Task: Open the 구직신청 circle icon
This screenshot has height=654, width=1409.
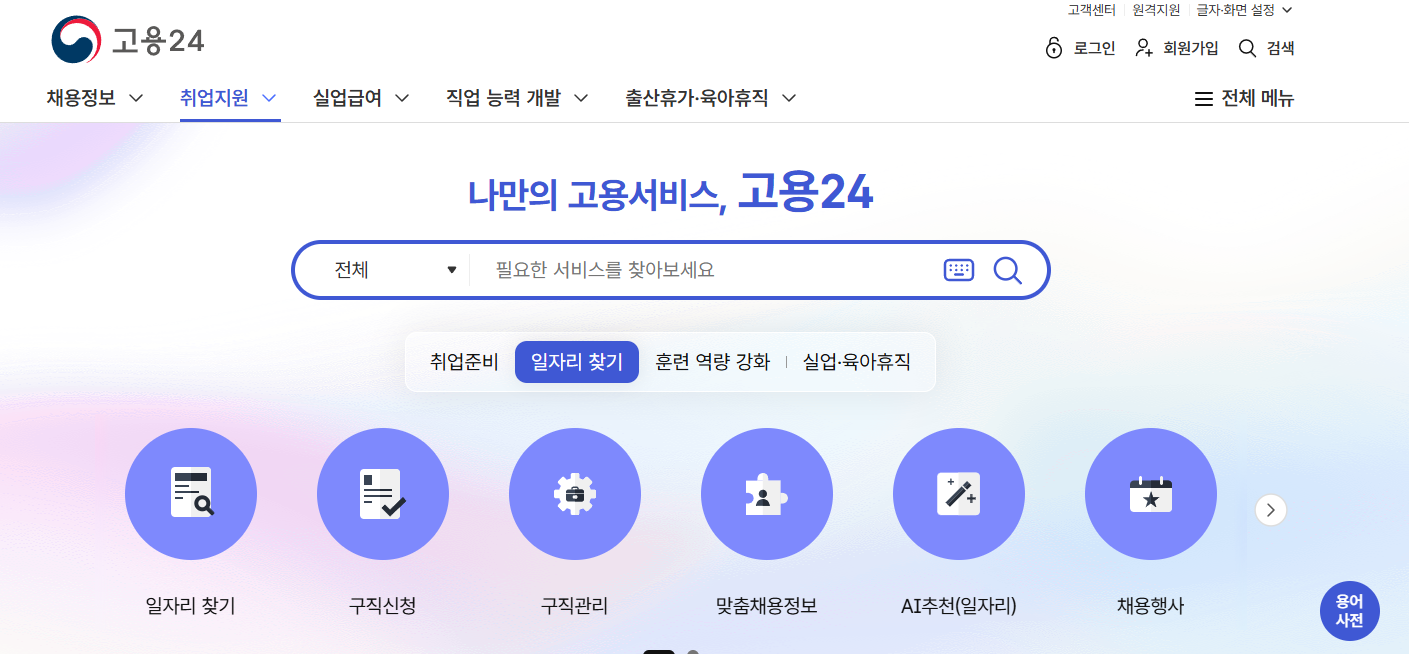Action: click(383, 493)
